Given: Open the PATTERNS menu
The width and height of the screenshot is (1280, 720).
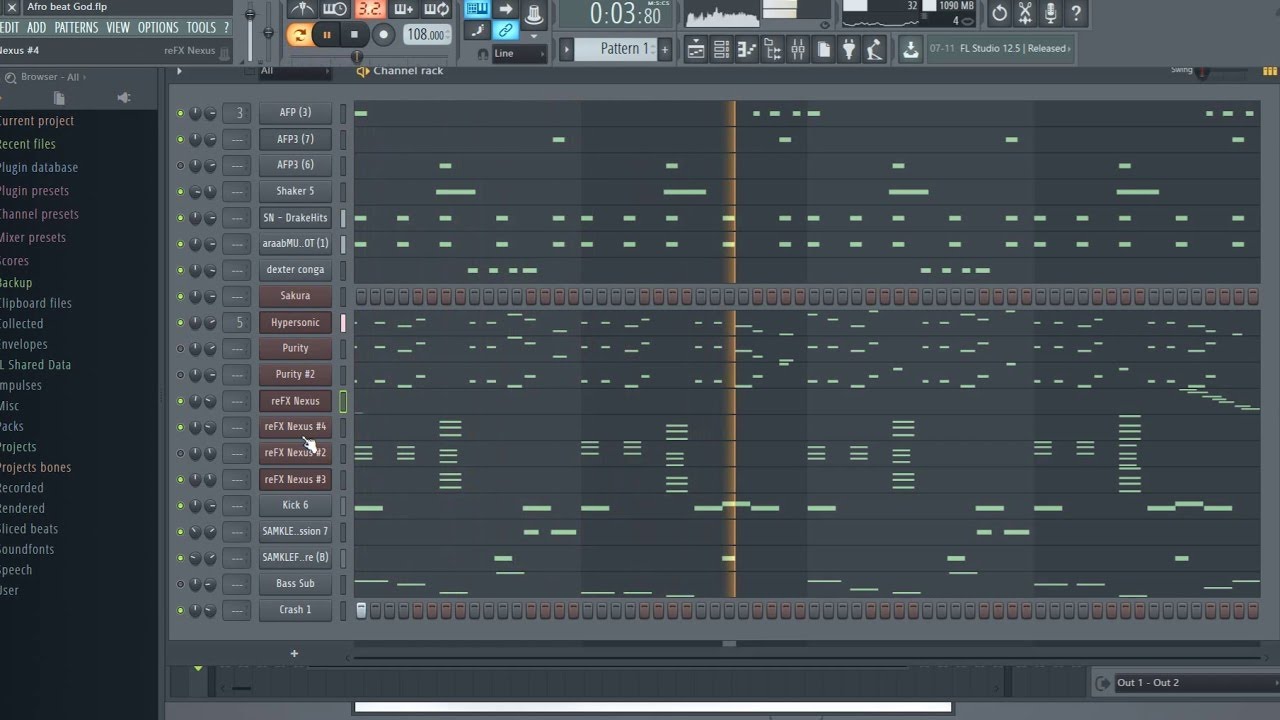Looking at the screenshot, I should click(x=76, y=28).
